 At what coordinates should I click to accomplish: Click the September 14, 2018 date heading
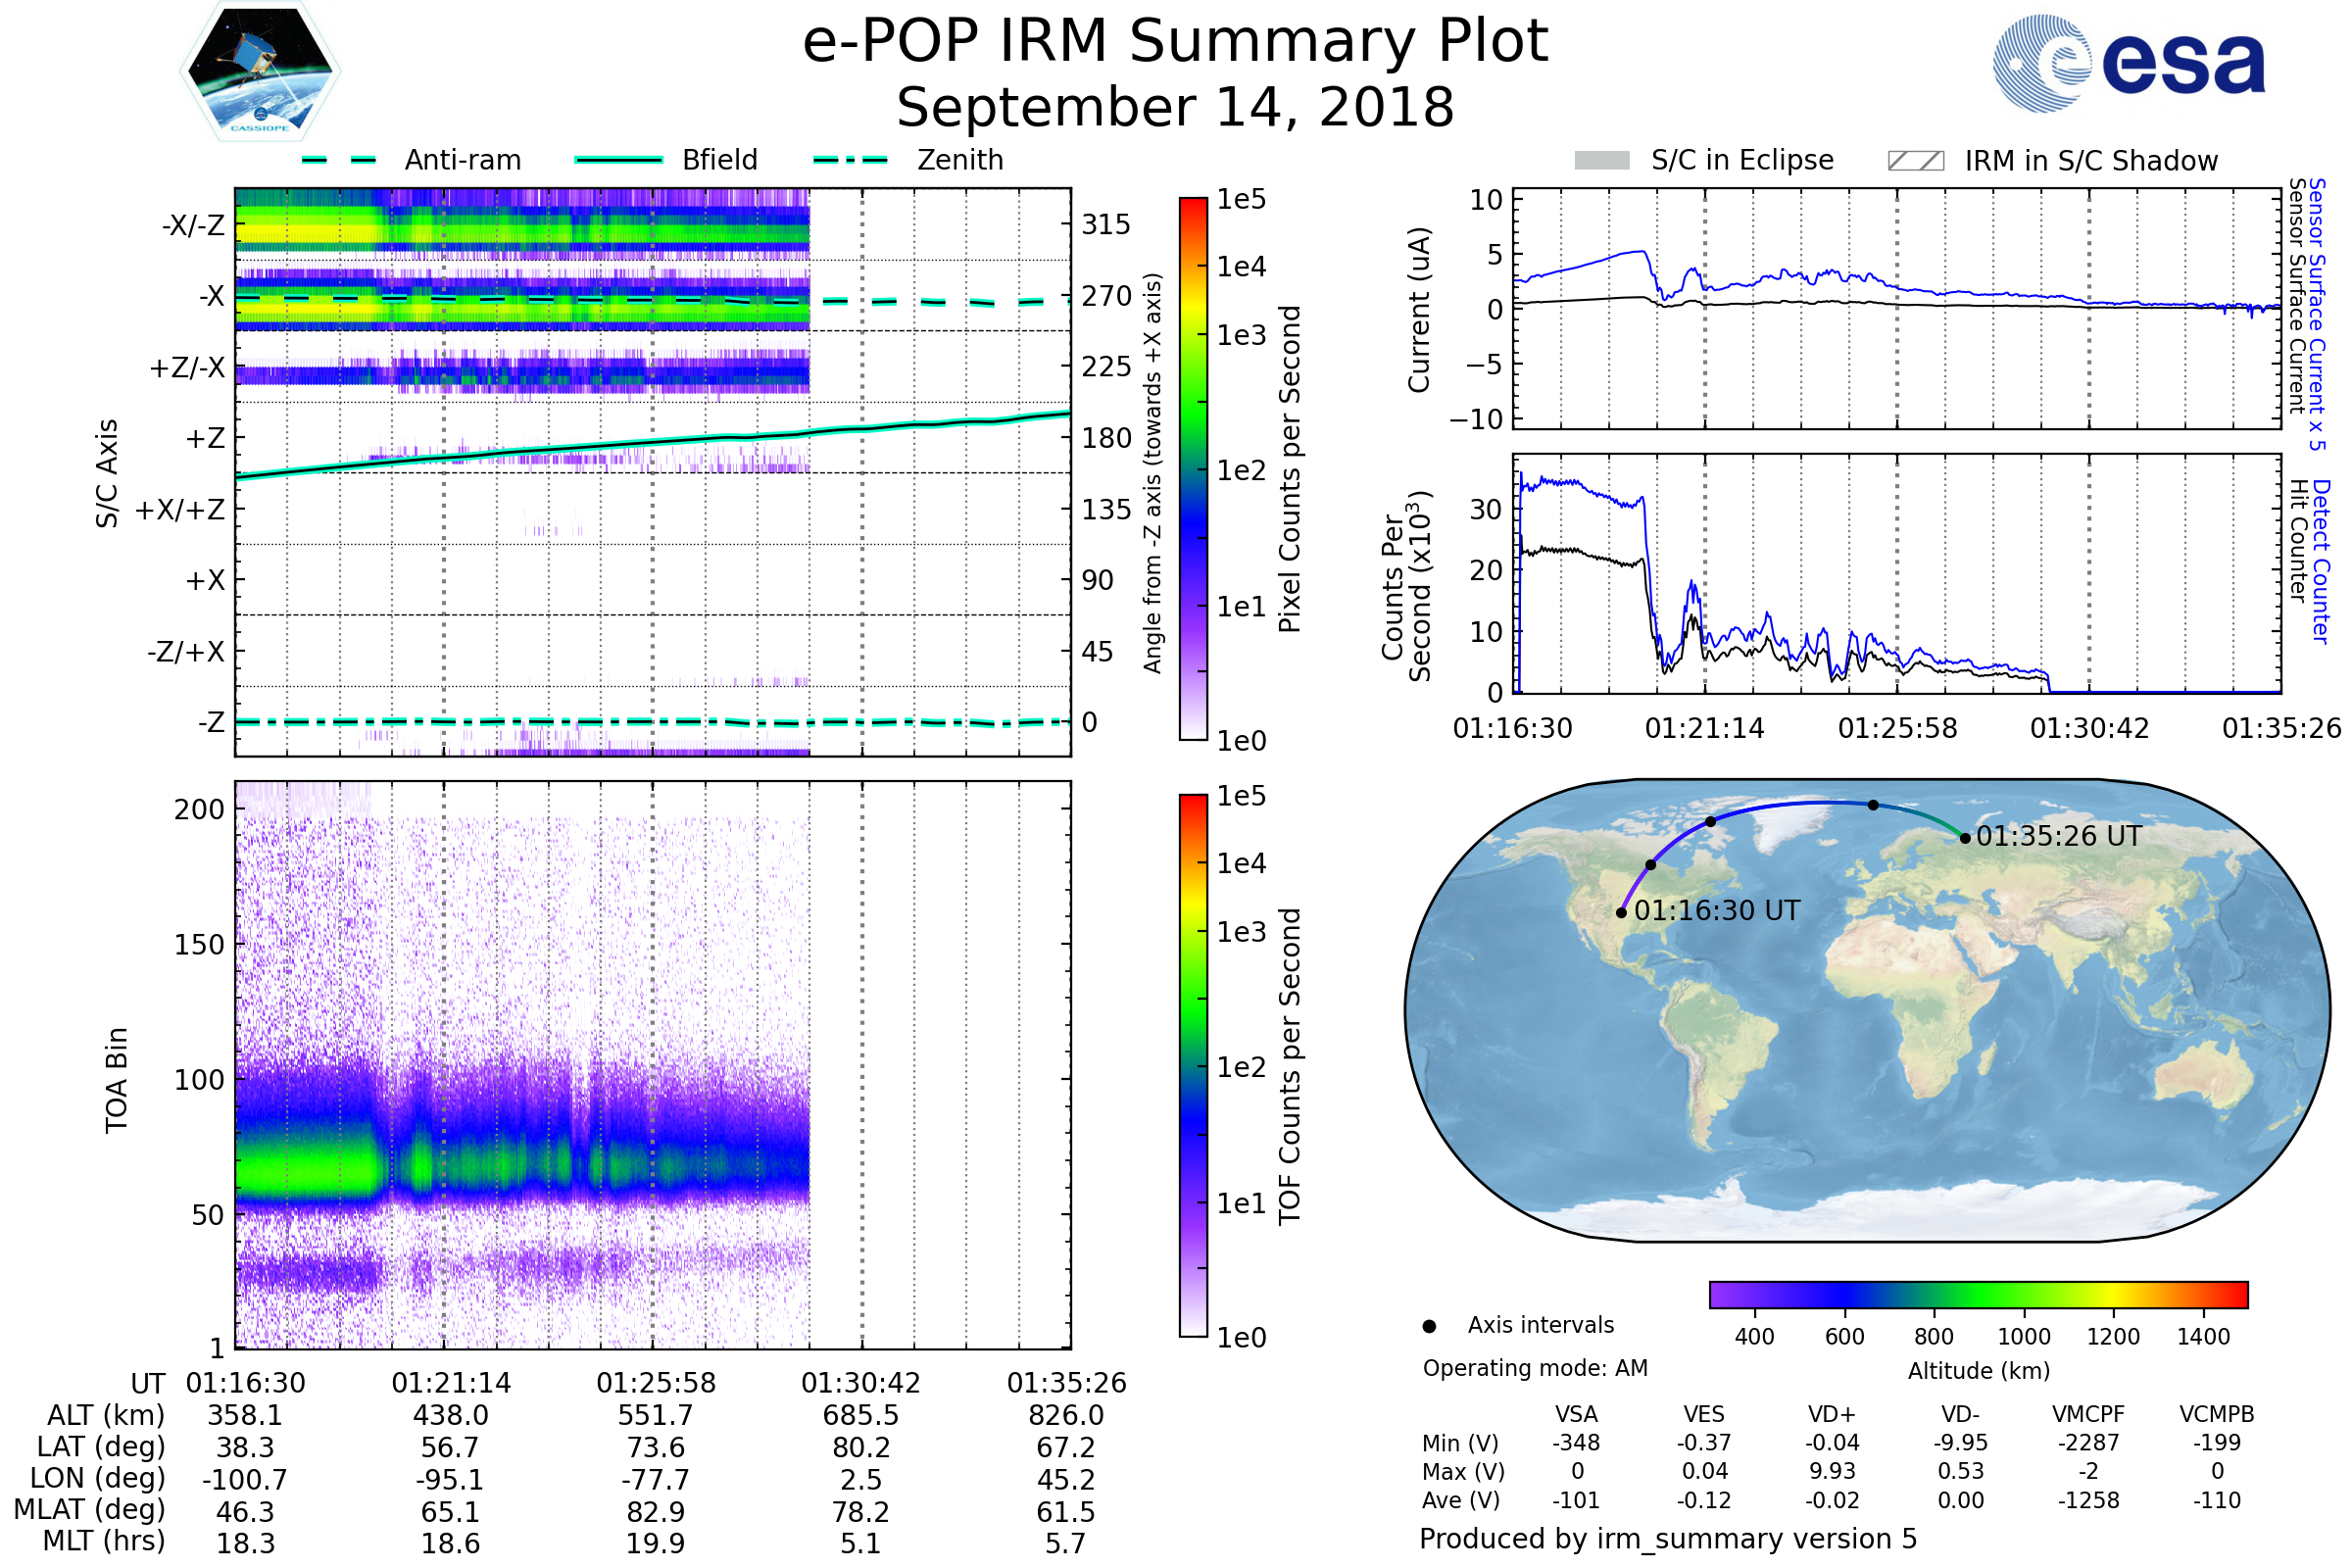click(x=1175, y=108)
